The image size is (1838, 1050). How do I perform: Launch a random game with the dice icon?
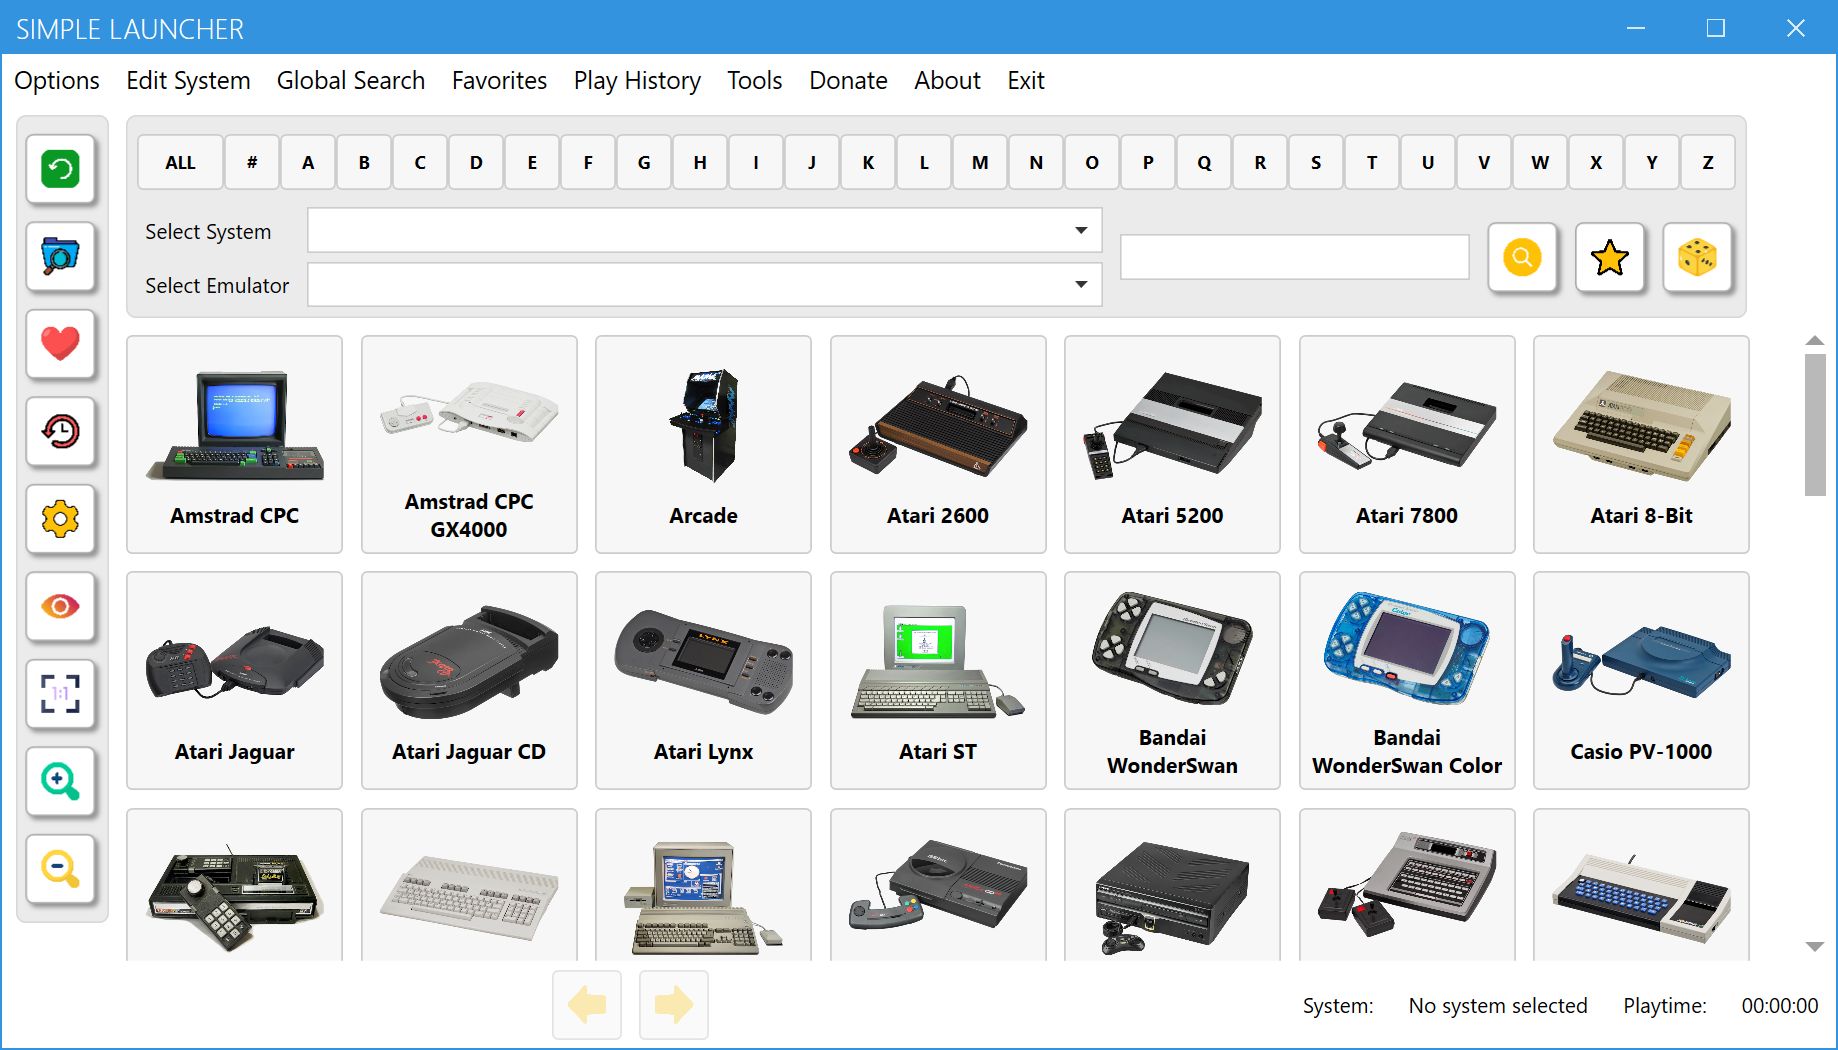pyautogui.click(x=1698, y=258)
